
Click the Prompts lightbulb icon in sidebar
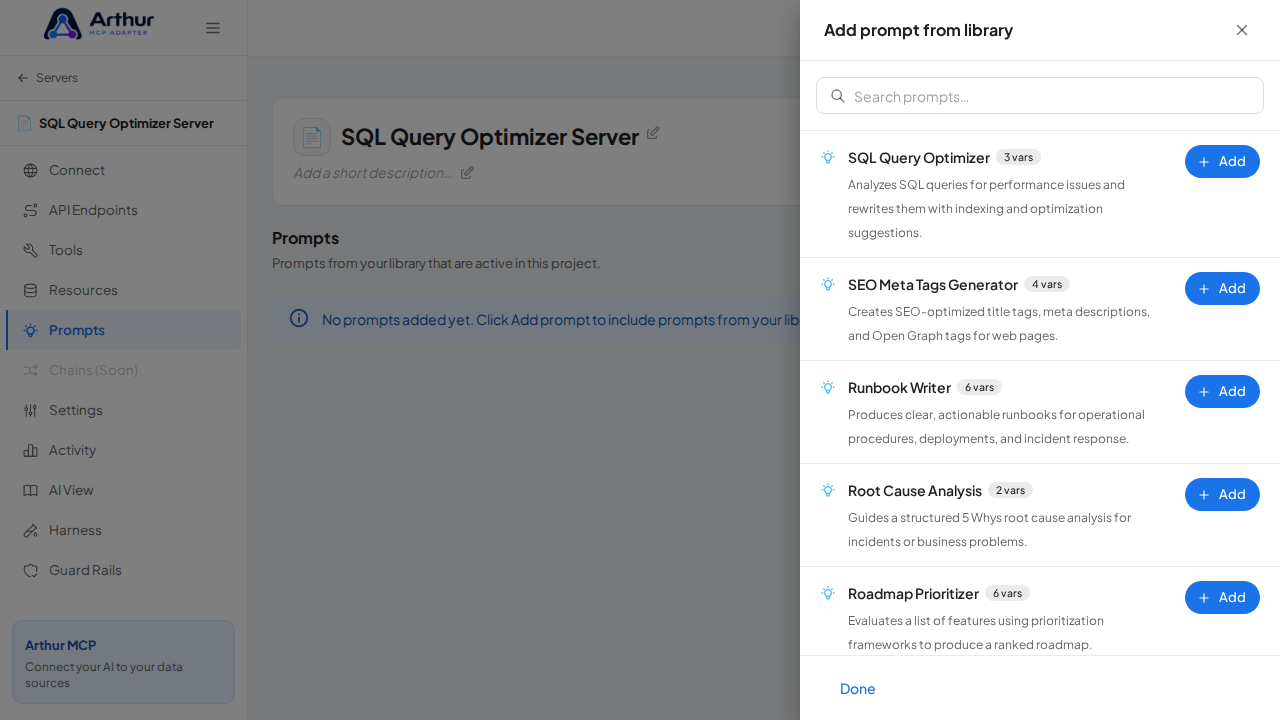pyautogui.click(x=31, y=330)
